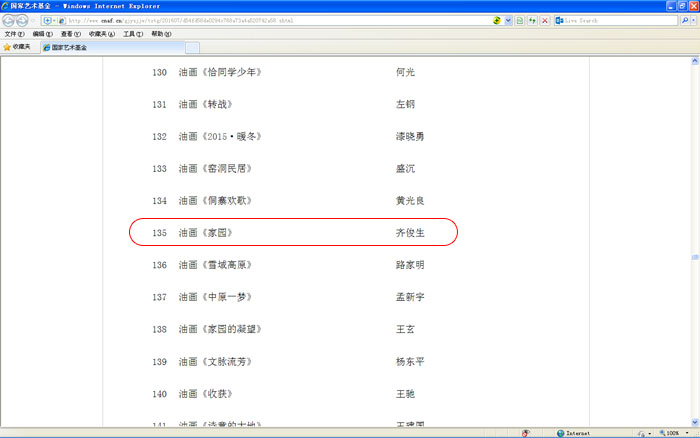Expand the address bar history dropdown

(508, 20)
